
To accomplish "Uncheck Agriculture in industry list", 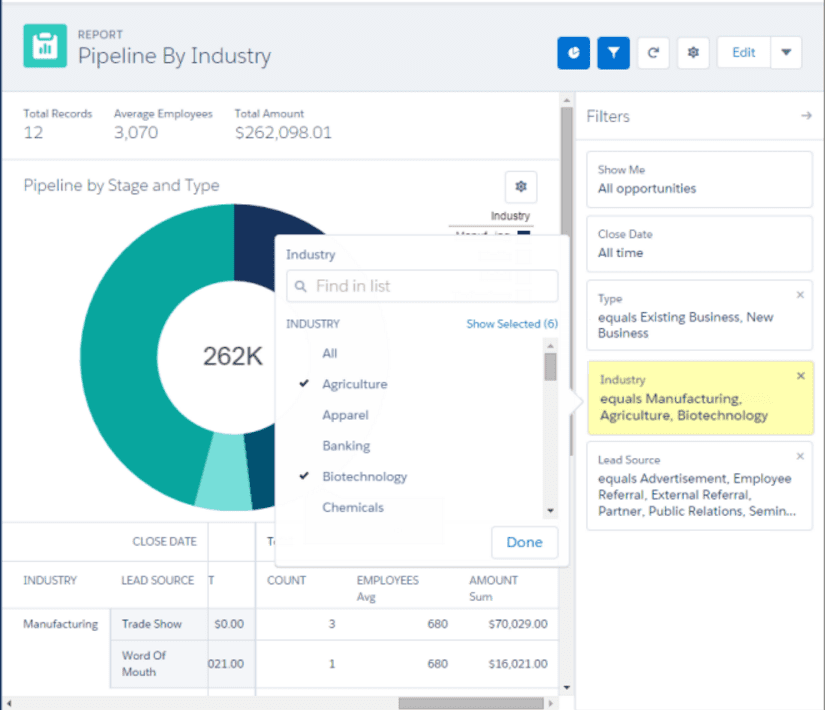I will [354, 384].
